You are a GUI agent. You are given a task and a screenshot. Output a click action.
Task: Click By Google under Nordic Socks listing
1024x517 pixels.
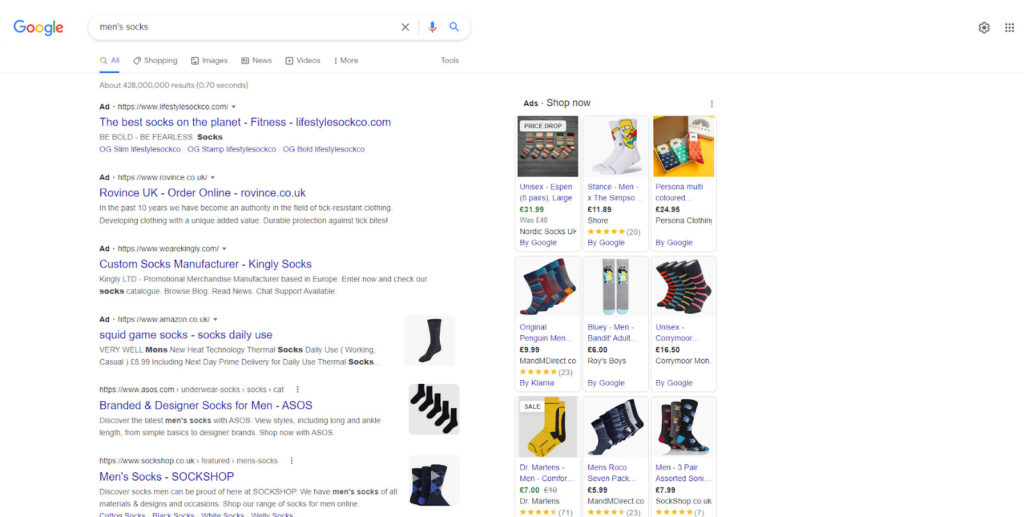pyautogui.click(x=538, y=243)
